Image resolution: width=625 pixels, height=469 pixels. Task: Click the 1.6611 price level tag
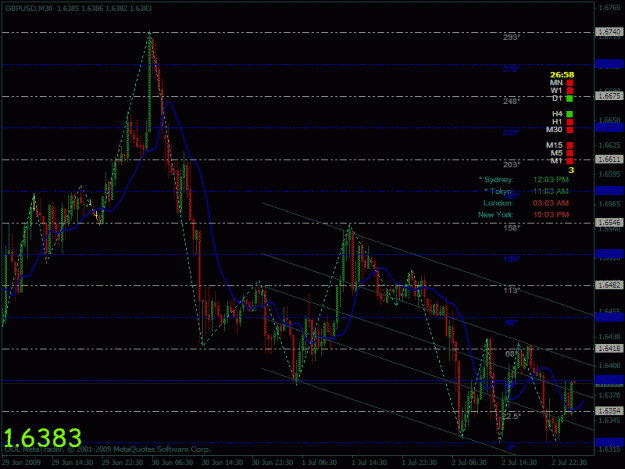click(609, 159)
